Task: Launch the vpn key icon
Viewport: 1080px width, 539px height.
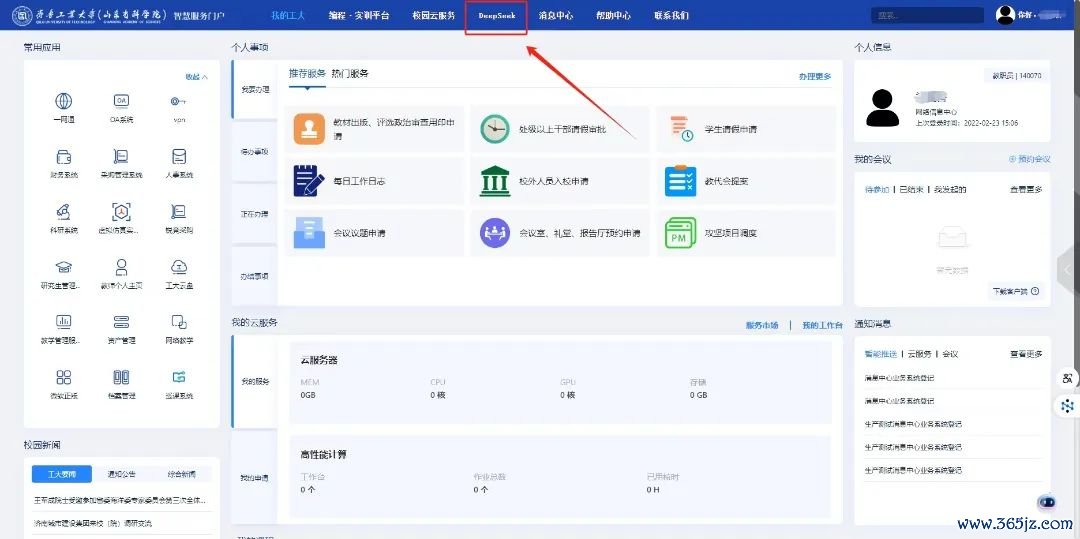Action: (179, 101)
